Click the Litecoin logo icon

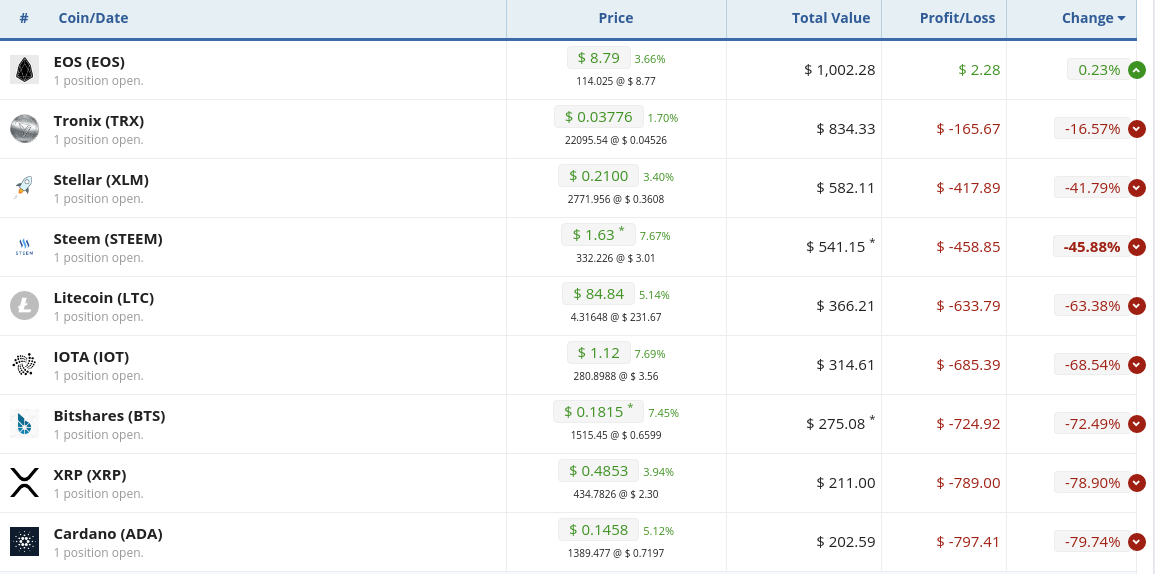pyautogui.click(x=24, y=305)
